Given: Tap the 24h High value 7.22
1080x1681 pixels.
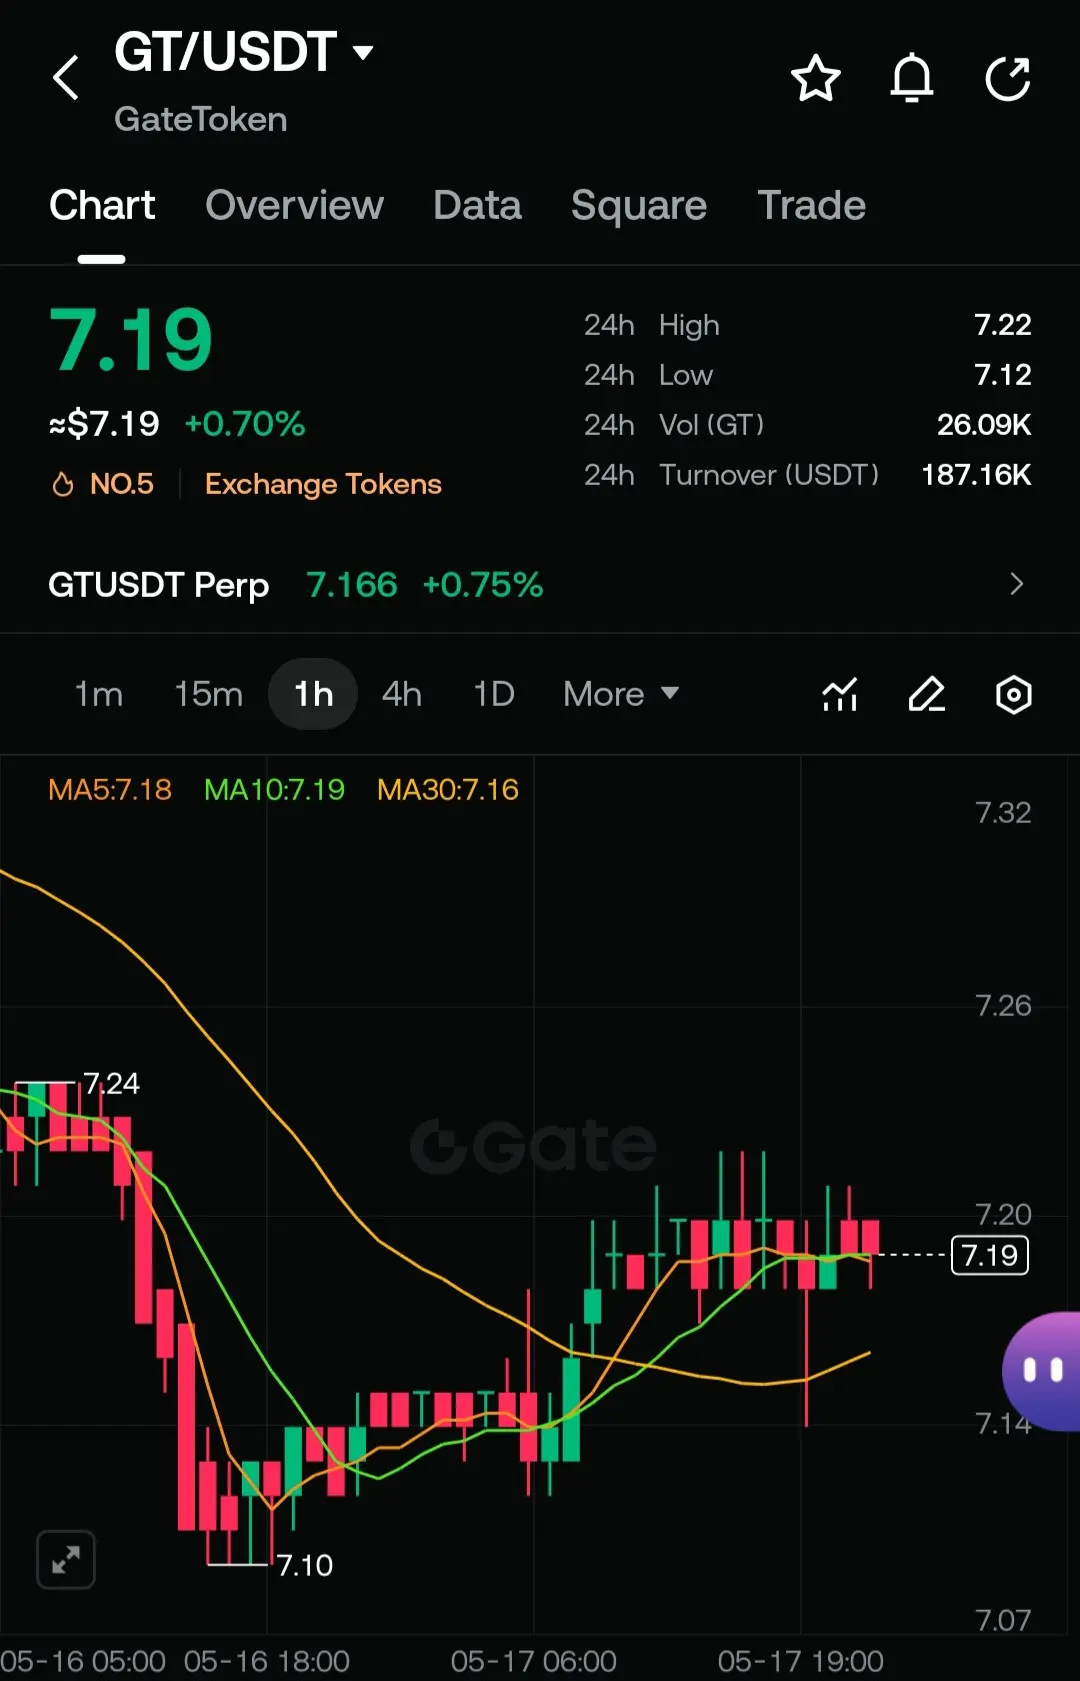Looking at the screenshot, I should [x=1003, y=325].
